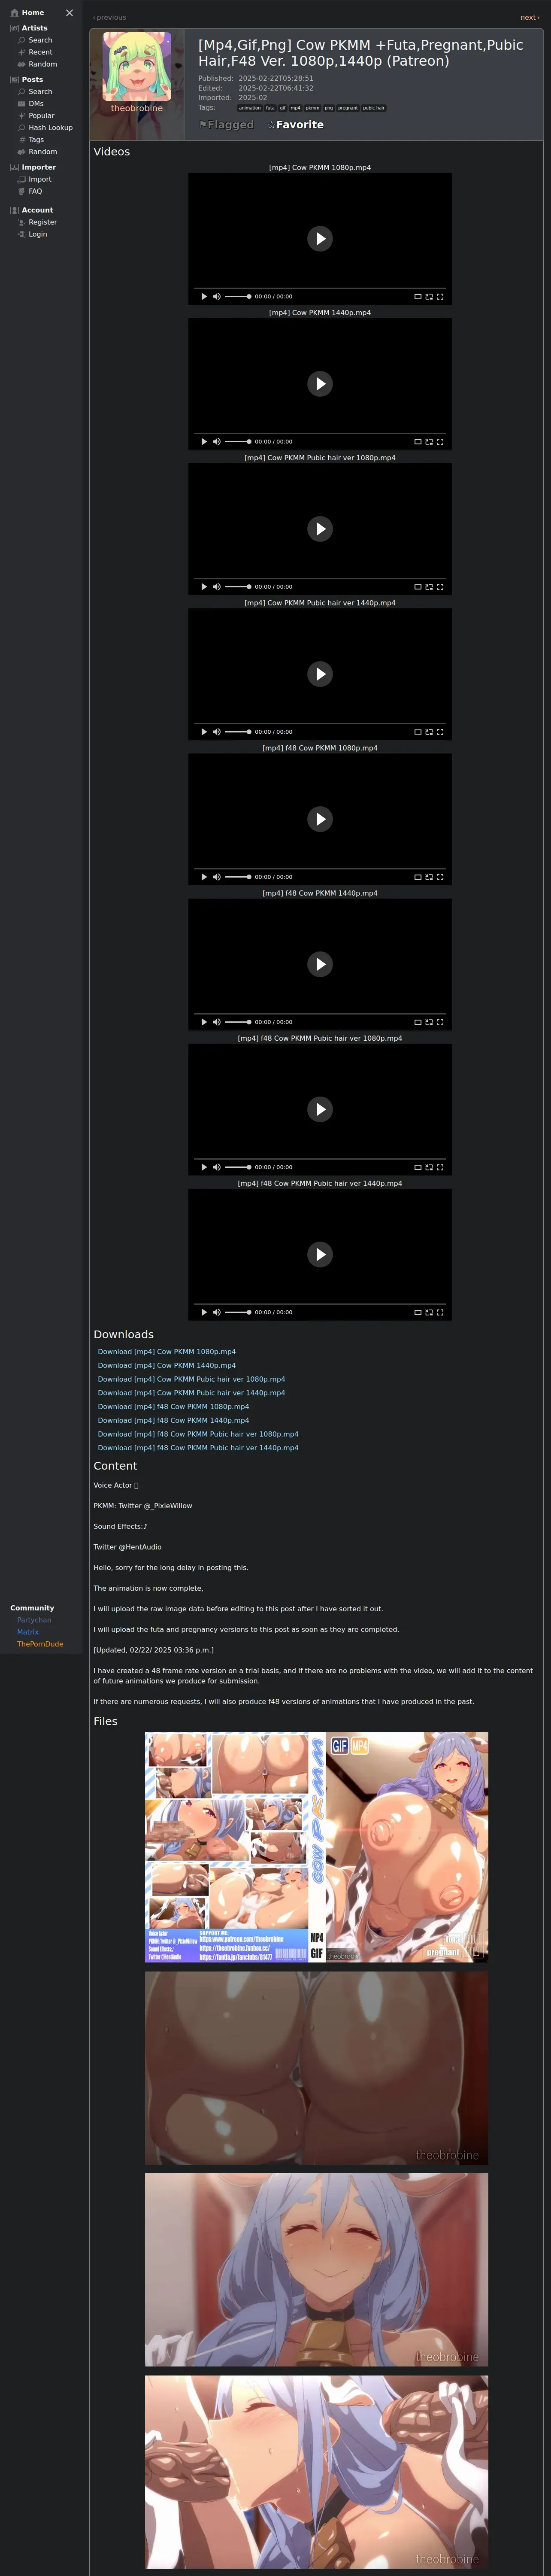Click the Hash Lookup magnifier icon
The width and height of the screenshot is (551, 2576).
(x=22, y=128)
